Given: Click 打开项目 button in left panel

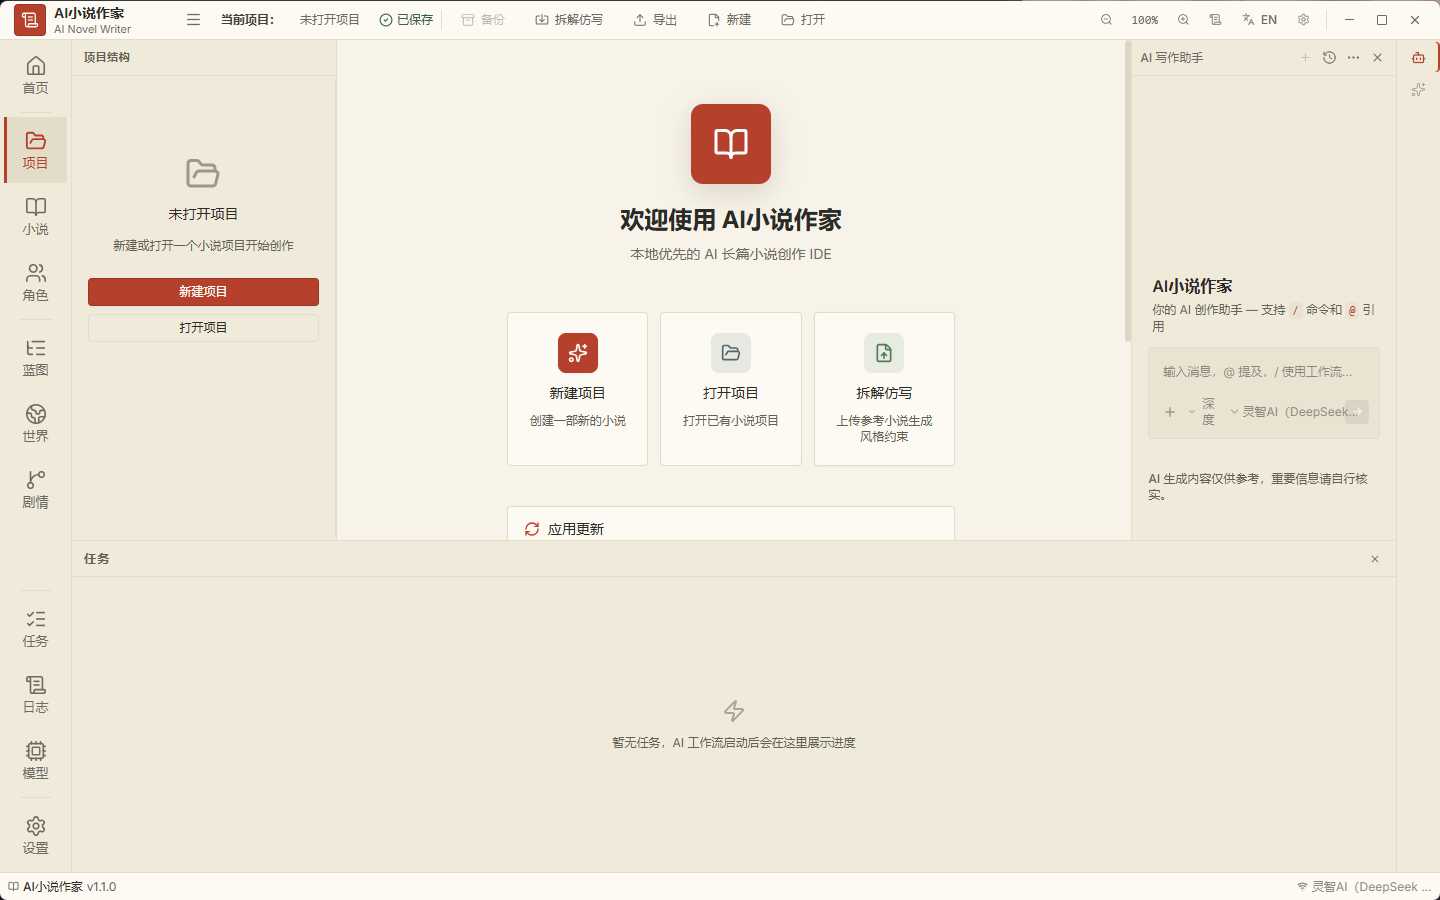Looking at the screenshot, I should (203, 327).
